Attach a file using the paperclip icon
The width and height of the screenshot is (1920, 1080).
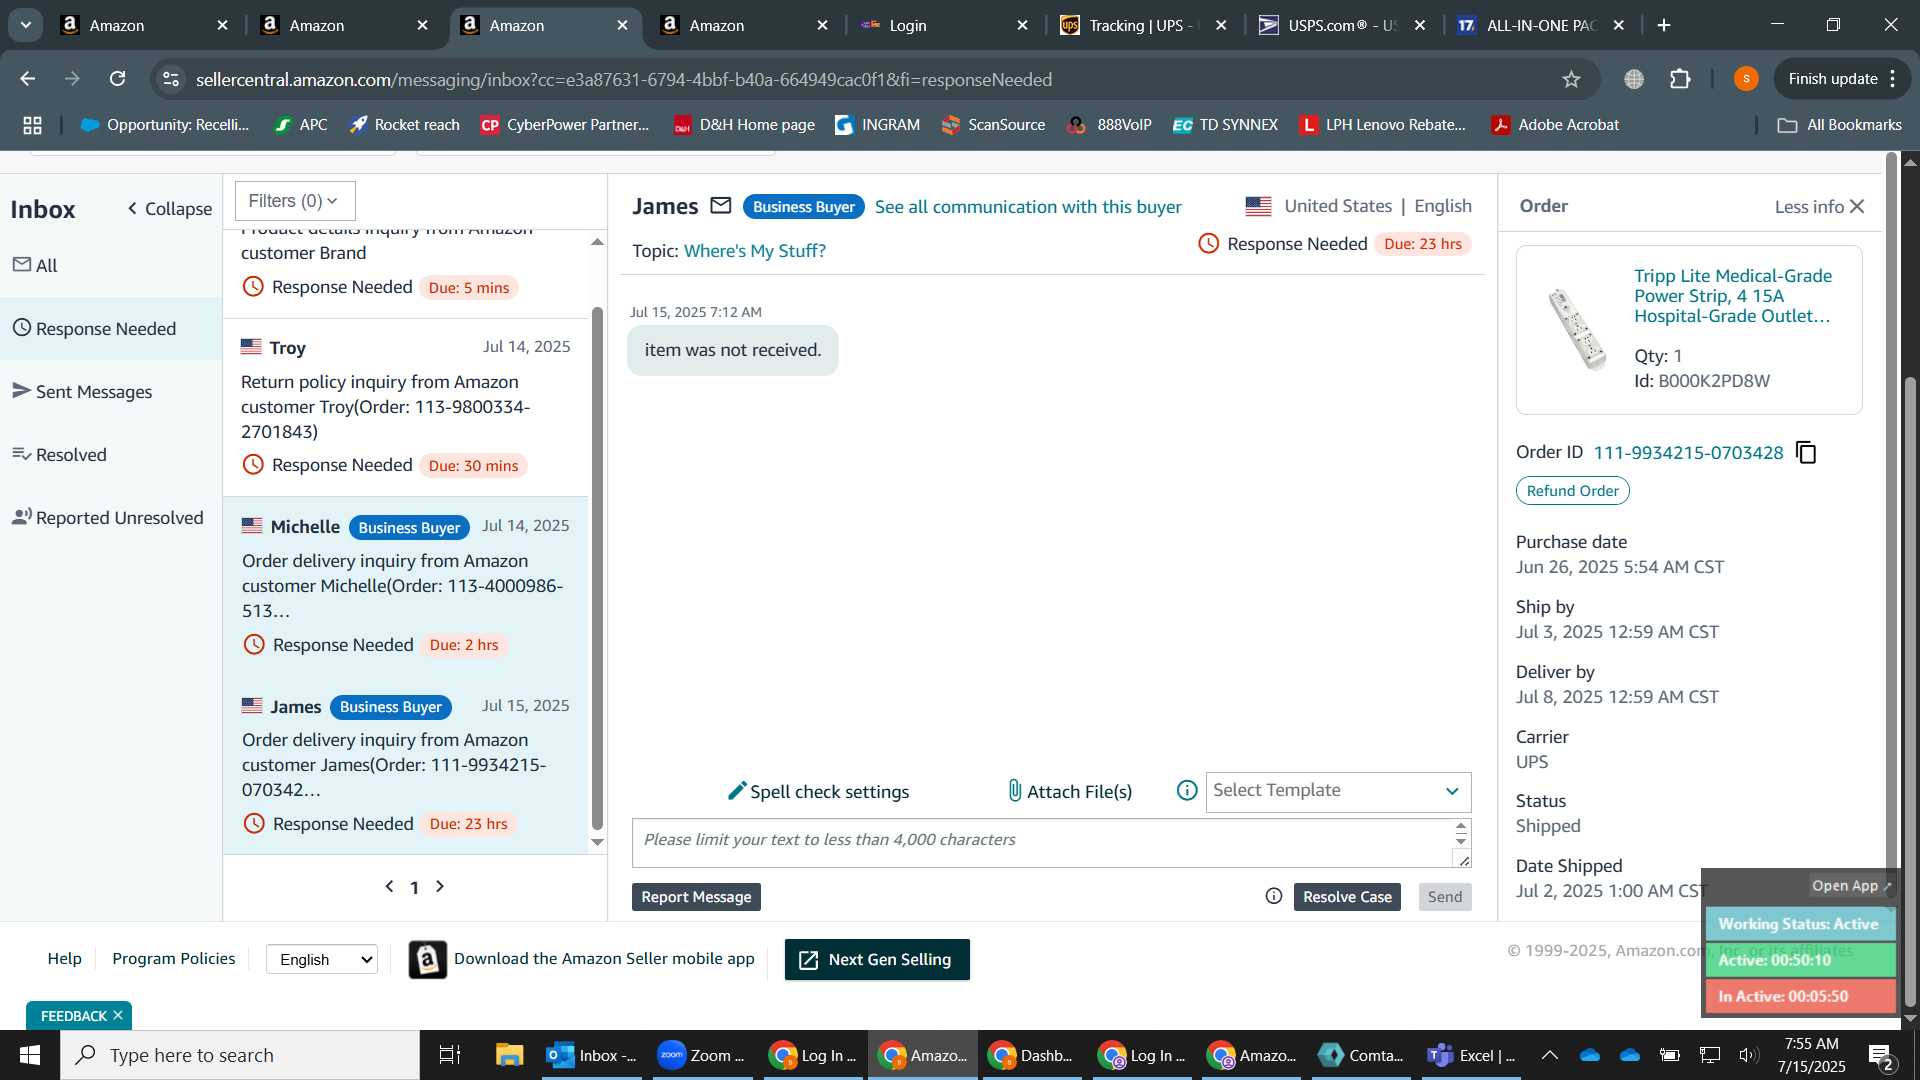click(1014, 791)
